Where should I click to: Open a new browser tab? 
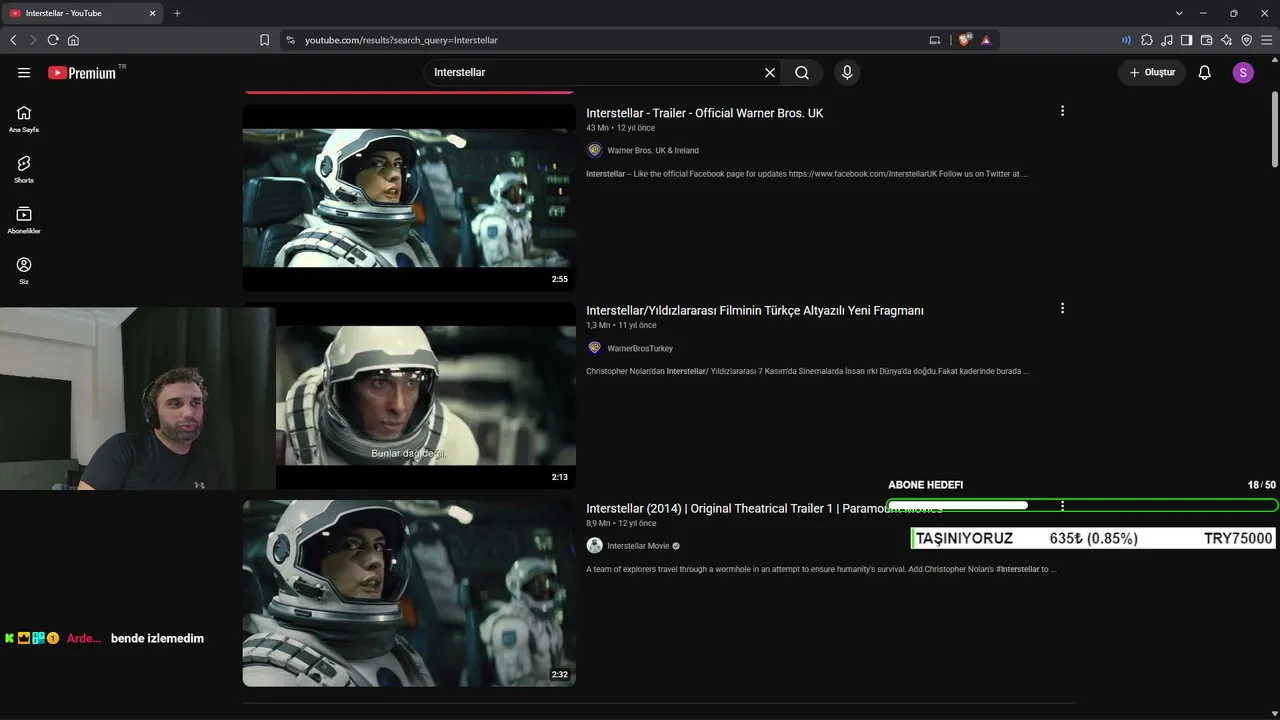click(x=177, y=13)
